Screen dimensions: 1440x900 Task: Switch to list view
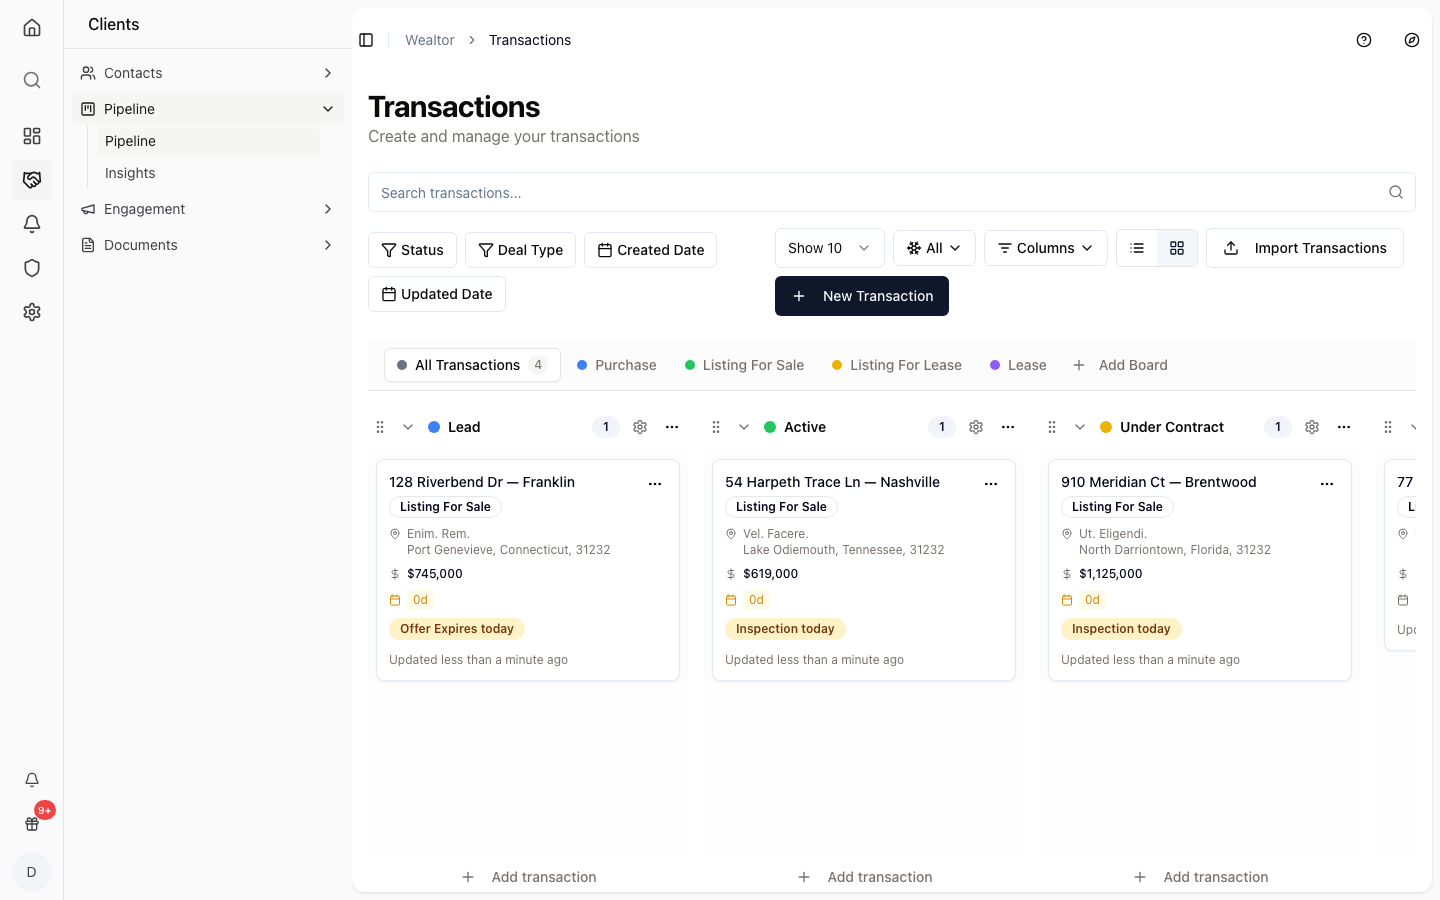(1137, 248)
